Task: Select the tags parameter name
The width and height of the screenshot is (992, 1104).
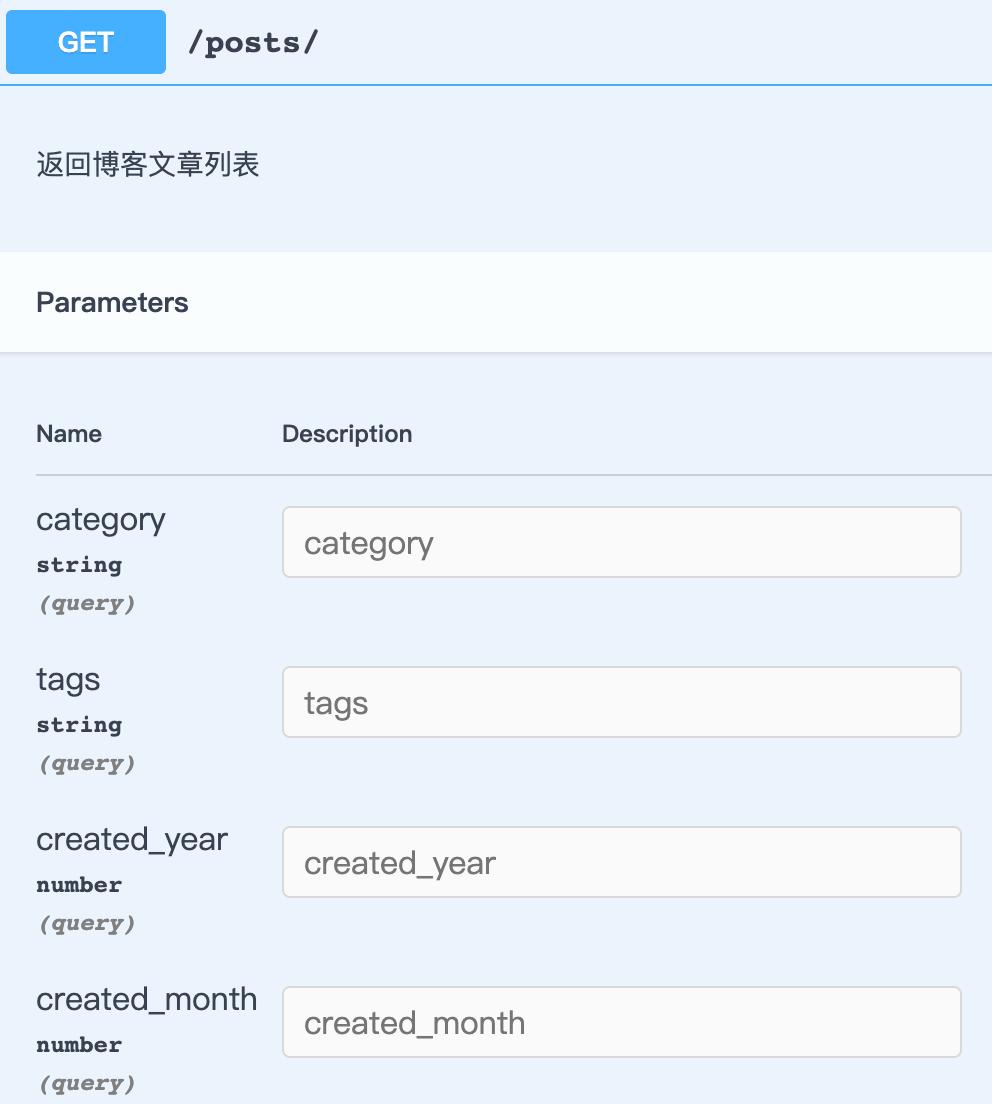Action: click(67, 679)
